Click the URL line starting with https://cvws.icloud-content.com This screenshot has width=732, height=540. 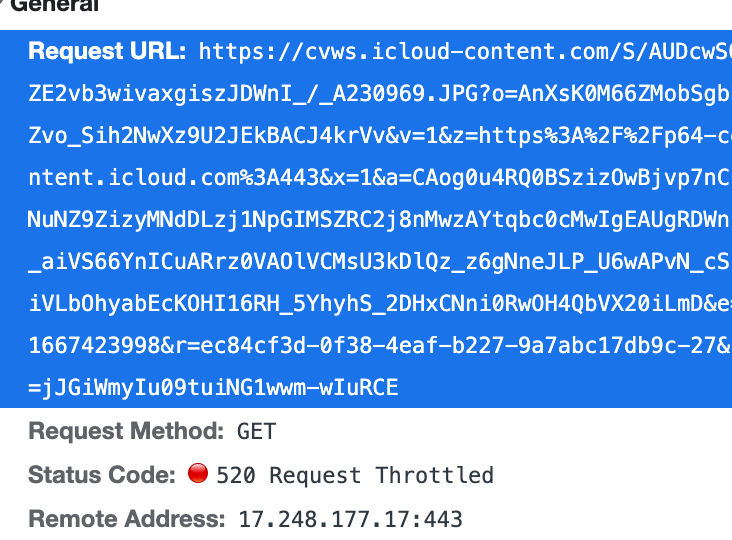(465, 51)
